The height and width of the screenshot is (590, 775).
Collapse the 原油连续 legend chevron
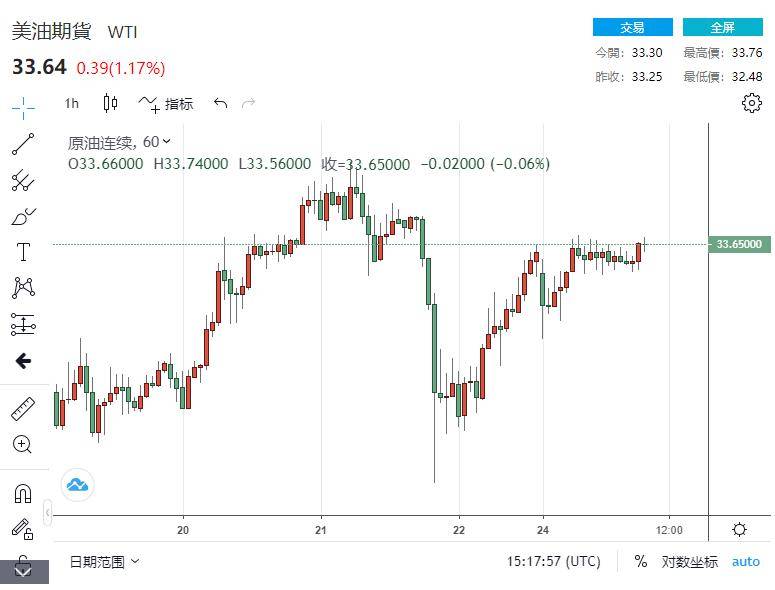coord(166,142)
